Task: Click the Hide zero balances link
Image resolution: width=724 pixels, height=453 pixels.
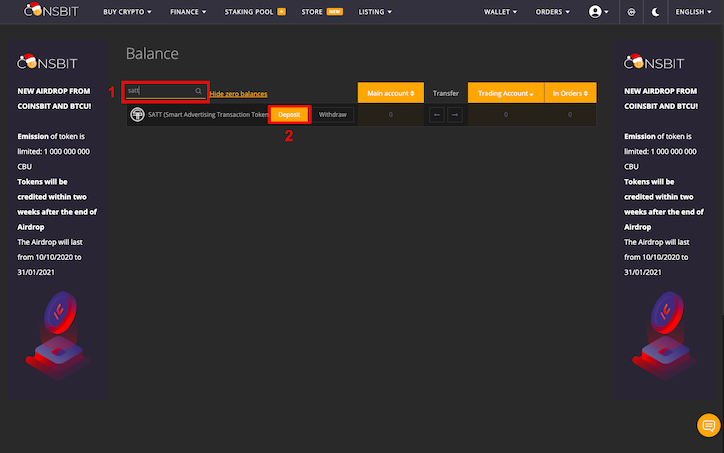Action: (x=238, y=94)
